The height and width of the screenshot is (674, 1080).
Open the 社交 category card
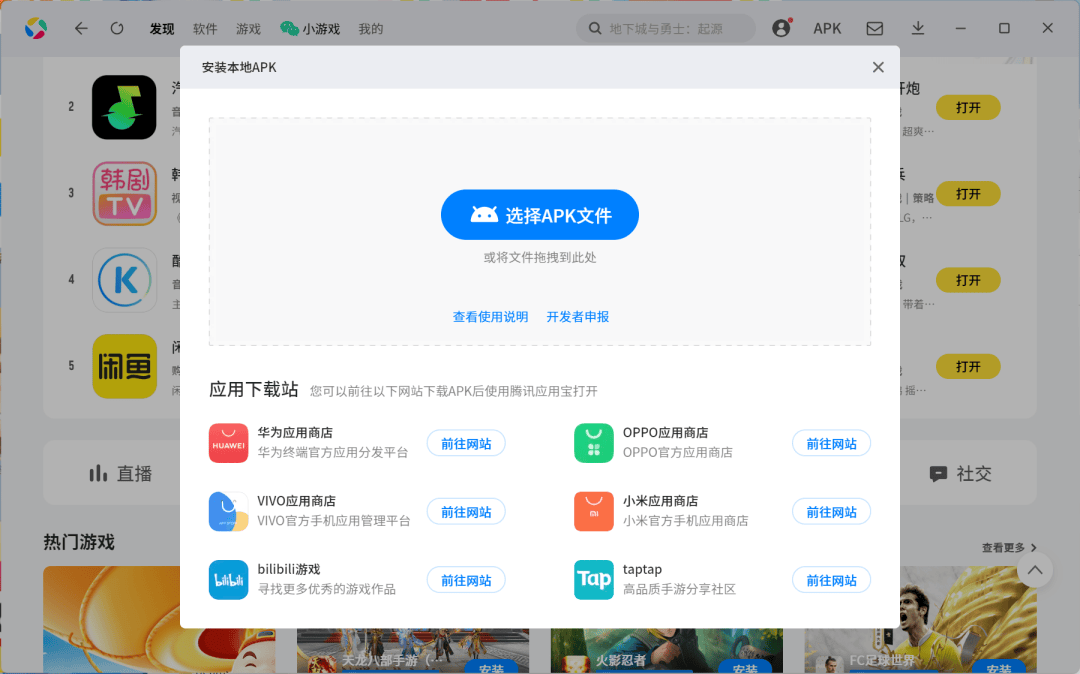[x=968, y=473]
